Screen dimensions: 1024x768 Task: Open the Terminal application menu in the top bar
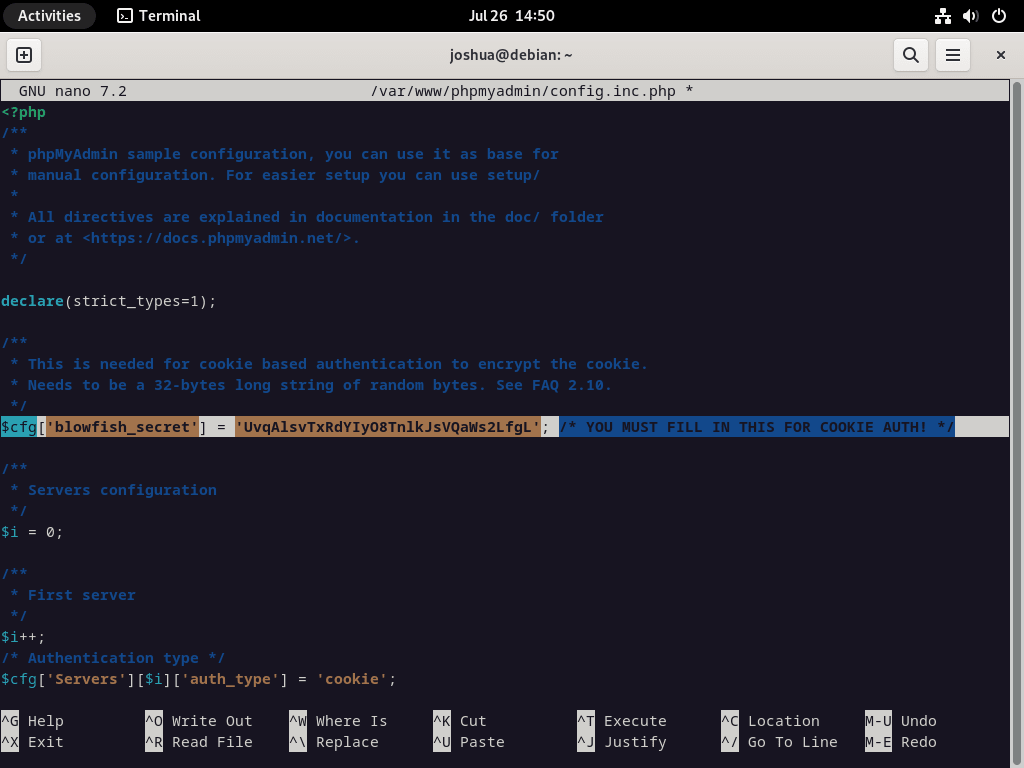coord(160,15)
